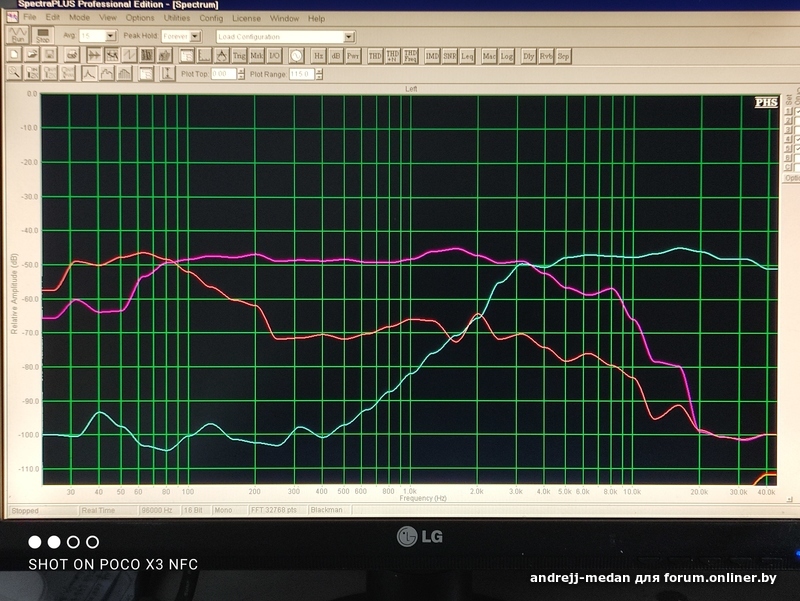Create a new file with New icon
Screen dimensions: 800x601
[x=14, y=55]
